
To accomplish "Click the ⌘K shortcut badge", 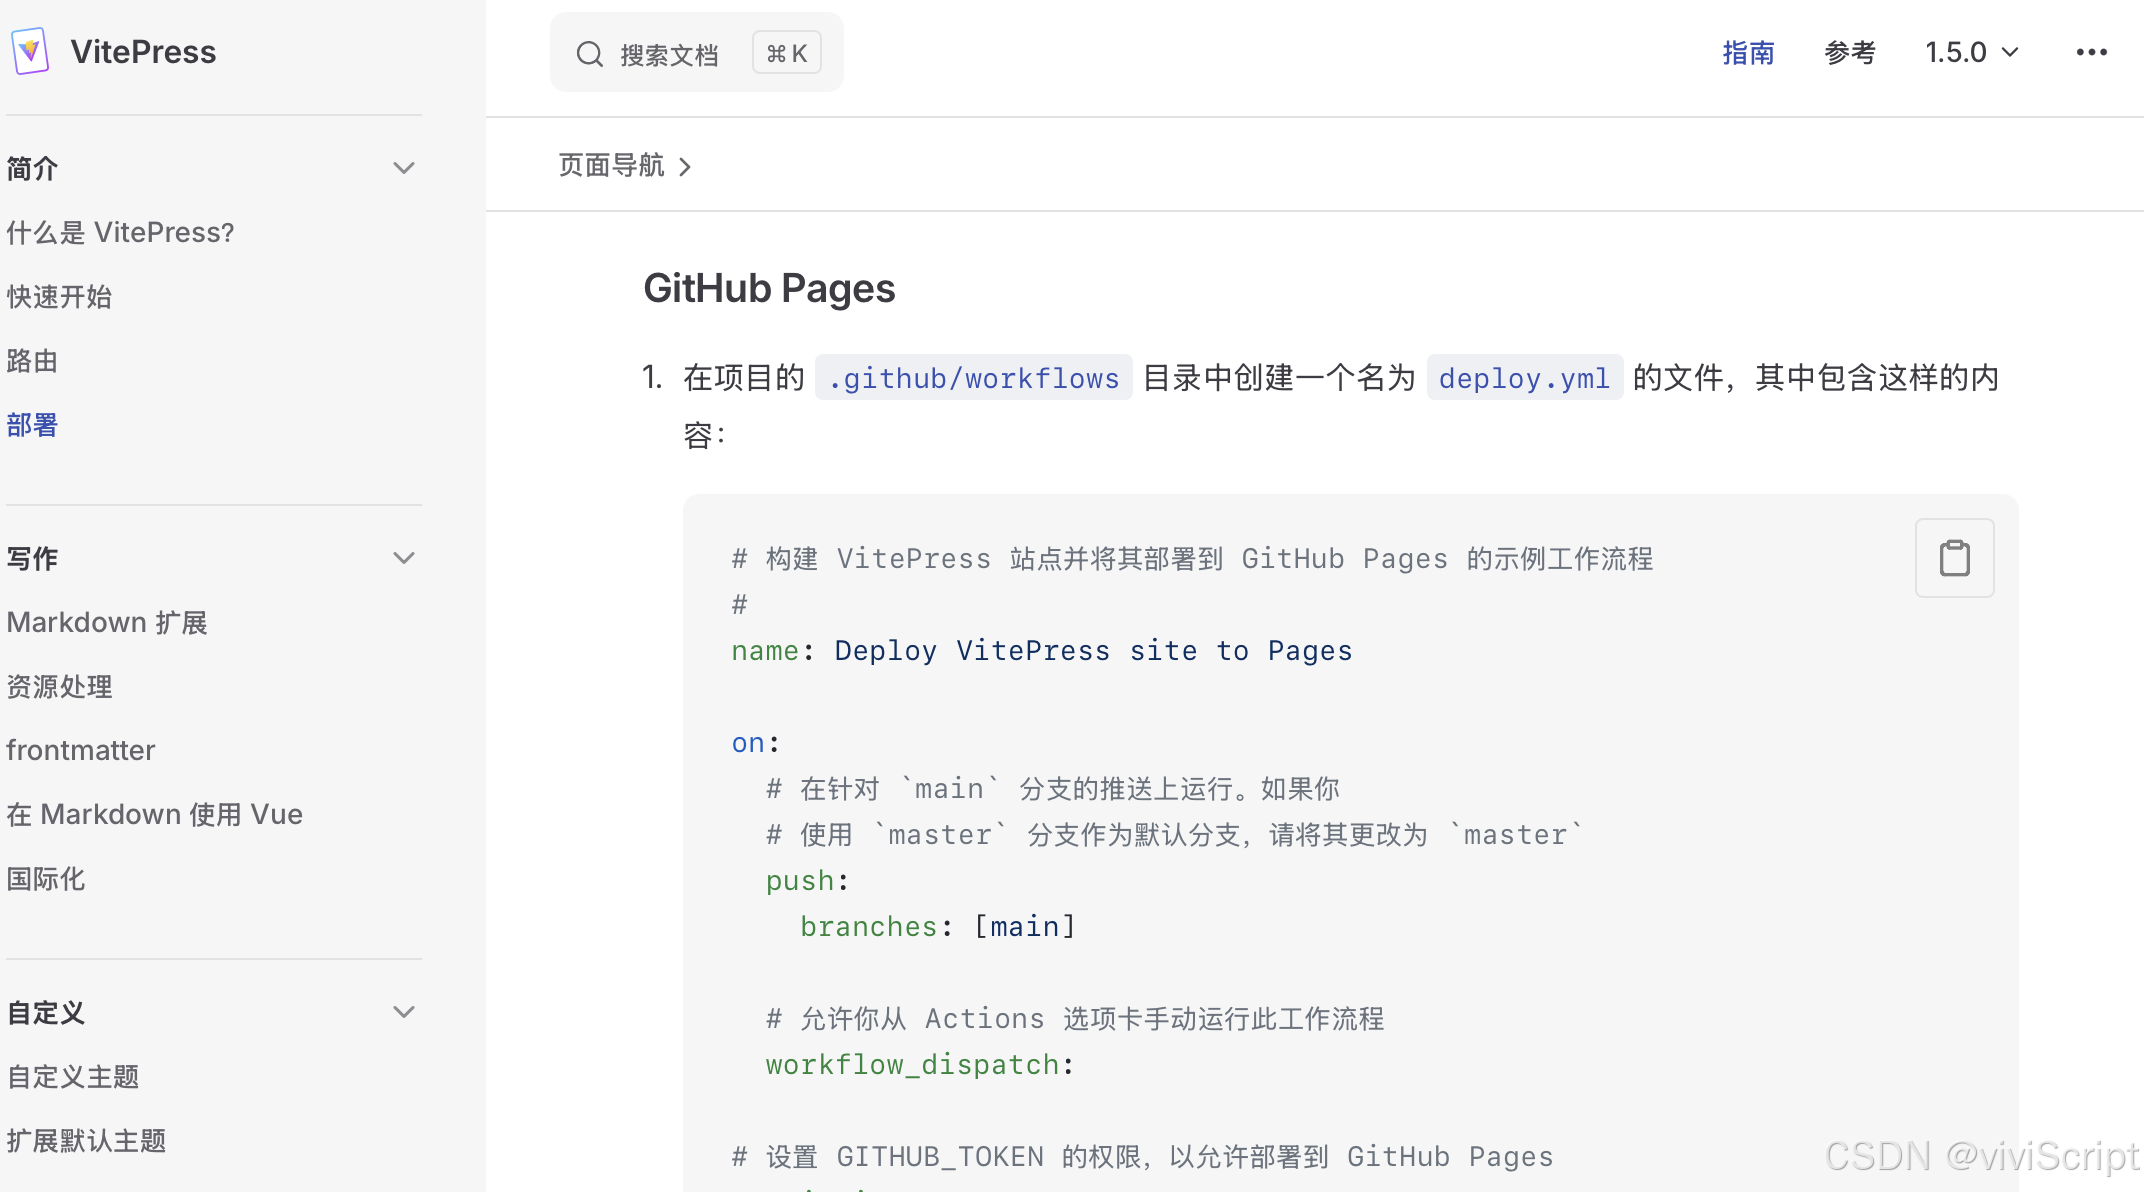I will pos(787,53).
